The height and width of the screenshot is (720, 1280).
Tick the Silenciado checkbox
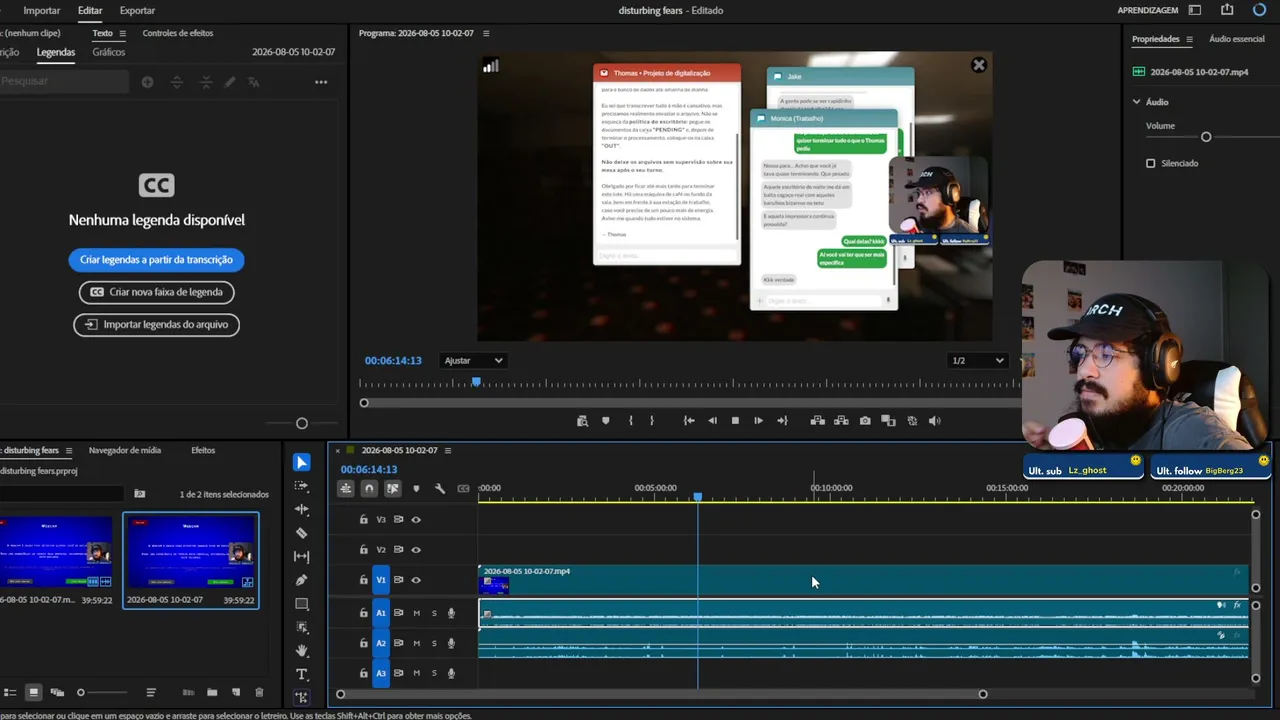[x=1150, y=163]
